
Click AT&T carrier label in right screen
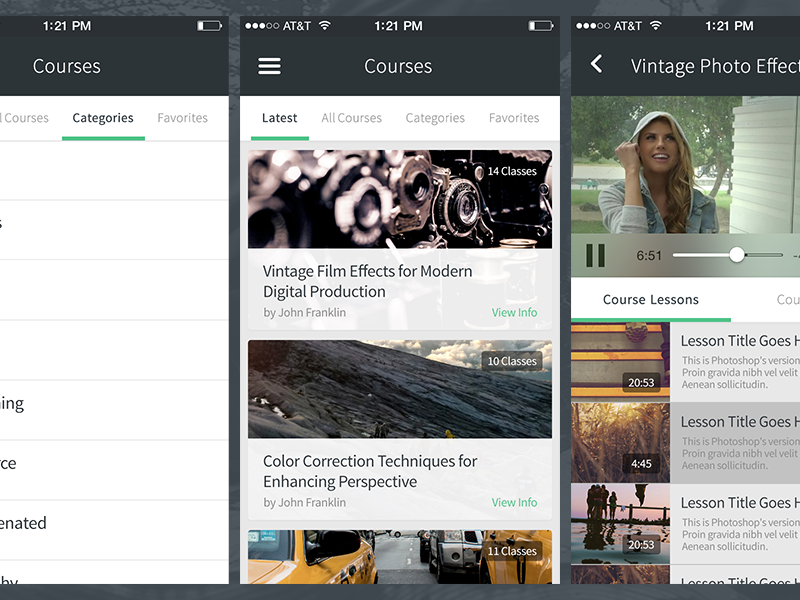(628, 26)
